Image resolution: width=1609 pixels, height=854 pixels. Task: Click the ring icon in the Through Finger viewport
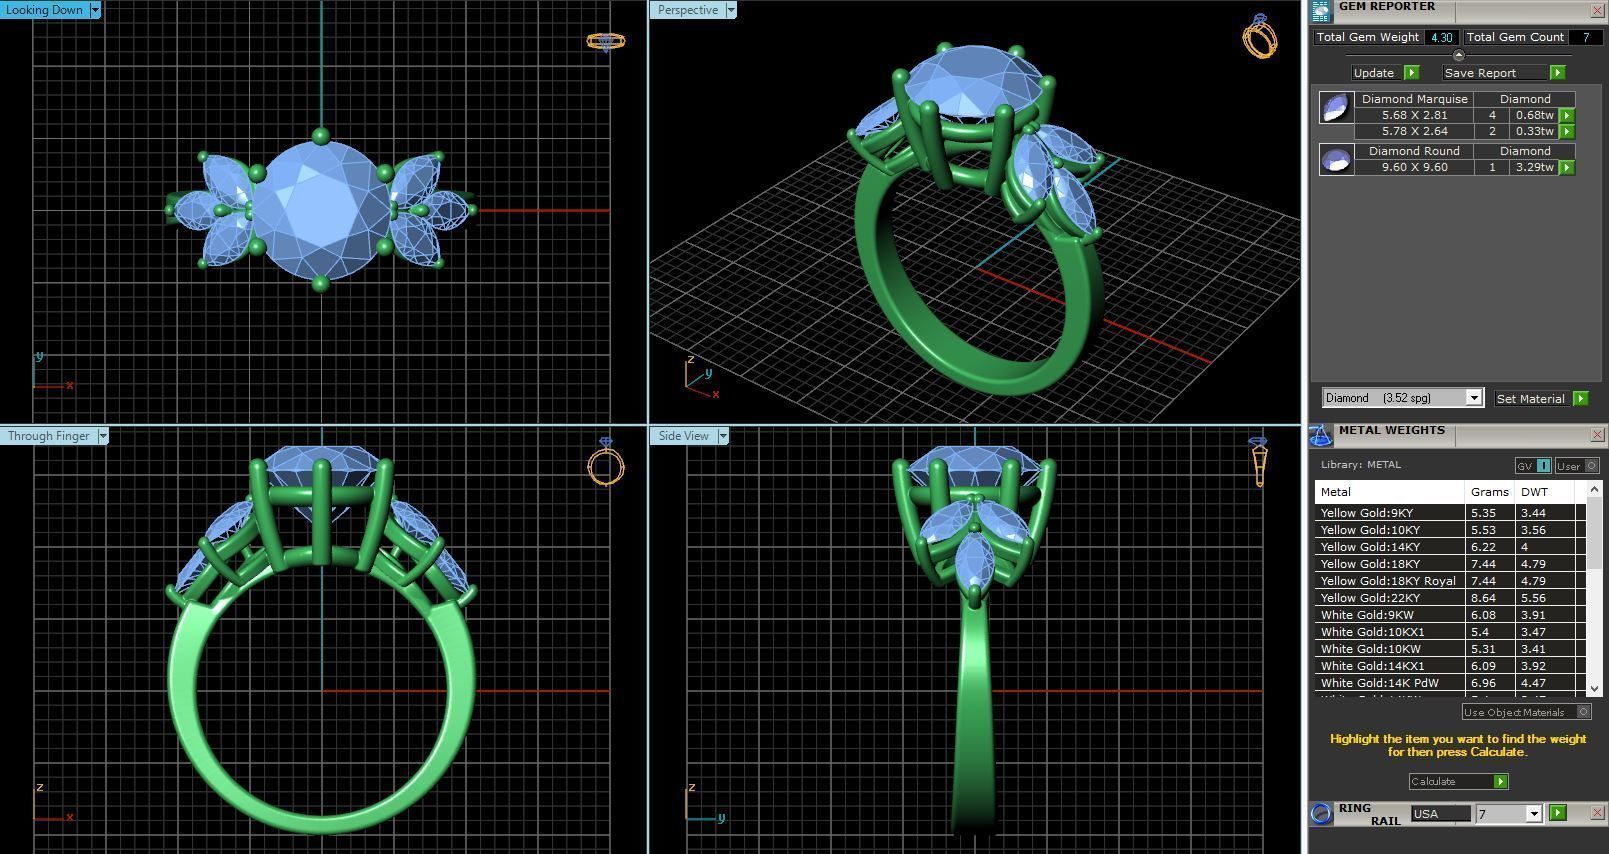(x=606, y=462)
